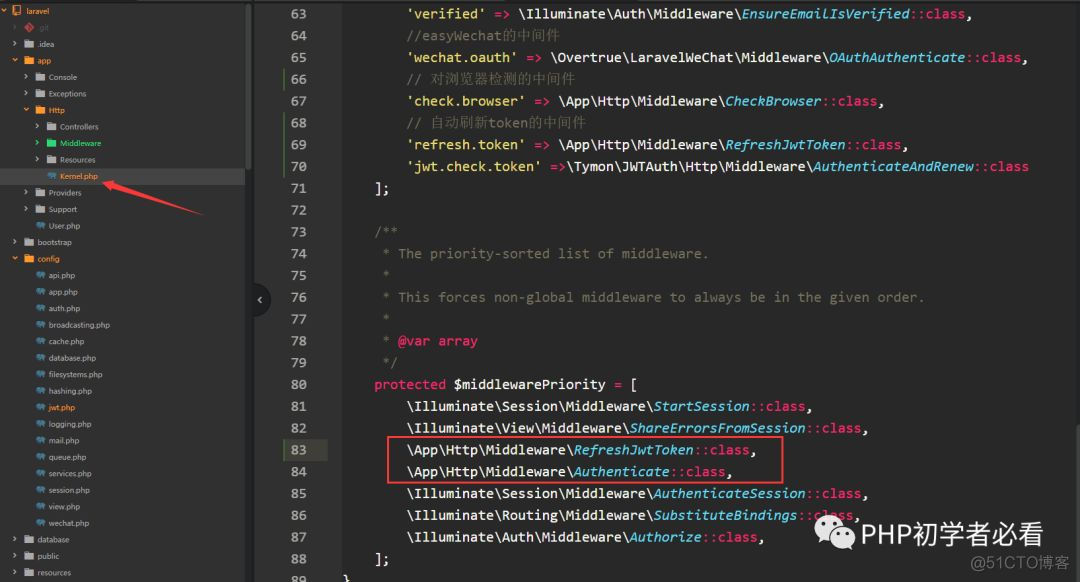Viewport: 1080px width, 582px height.
Task: Click the app folder icon
Action: [29, 60]
